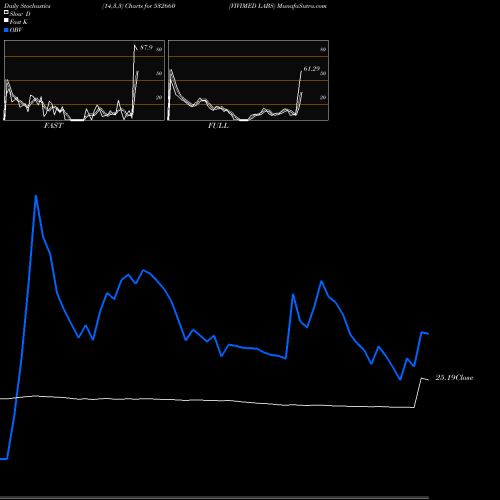500x500 pixels.
Task: Click the end of white Close price line
Action: click(x=428, y=380)
